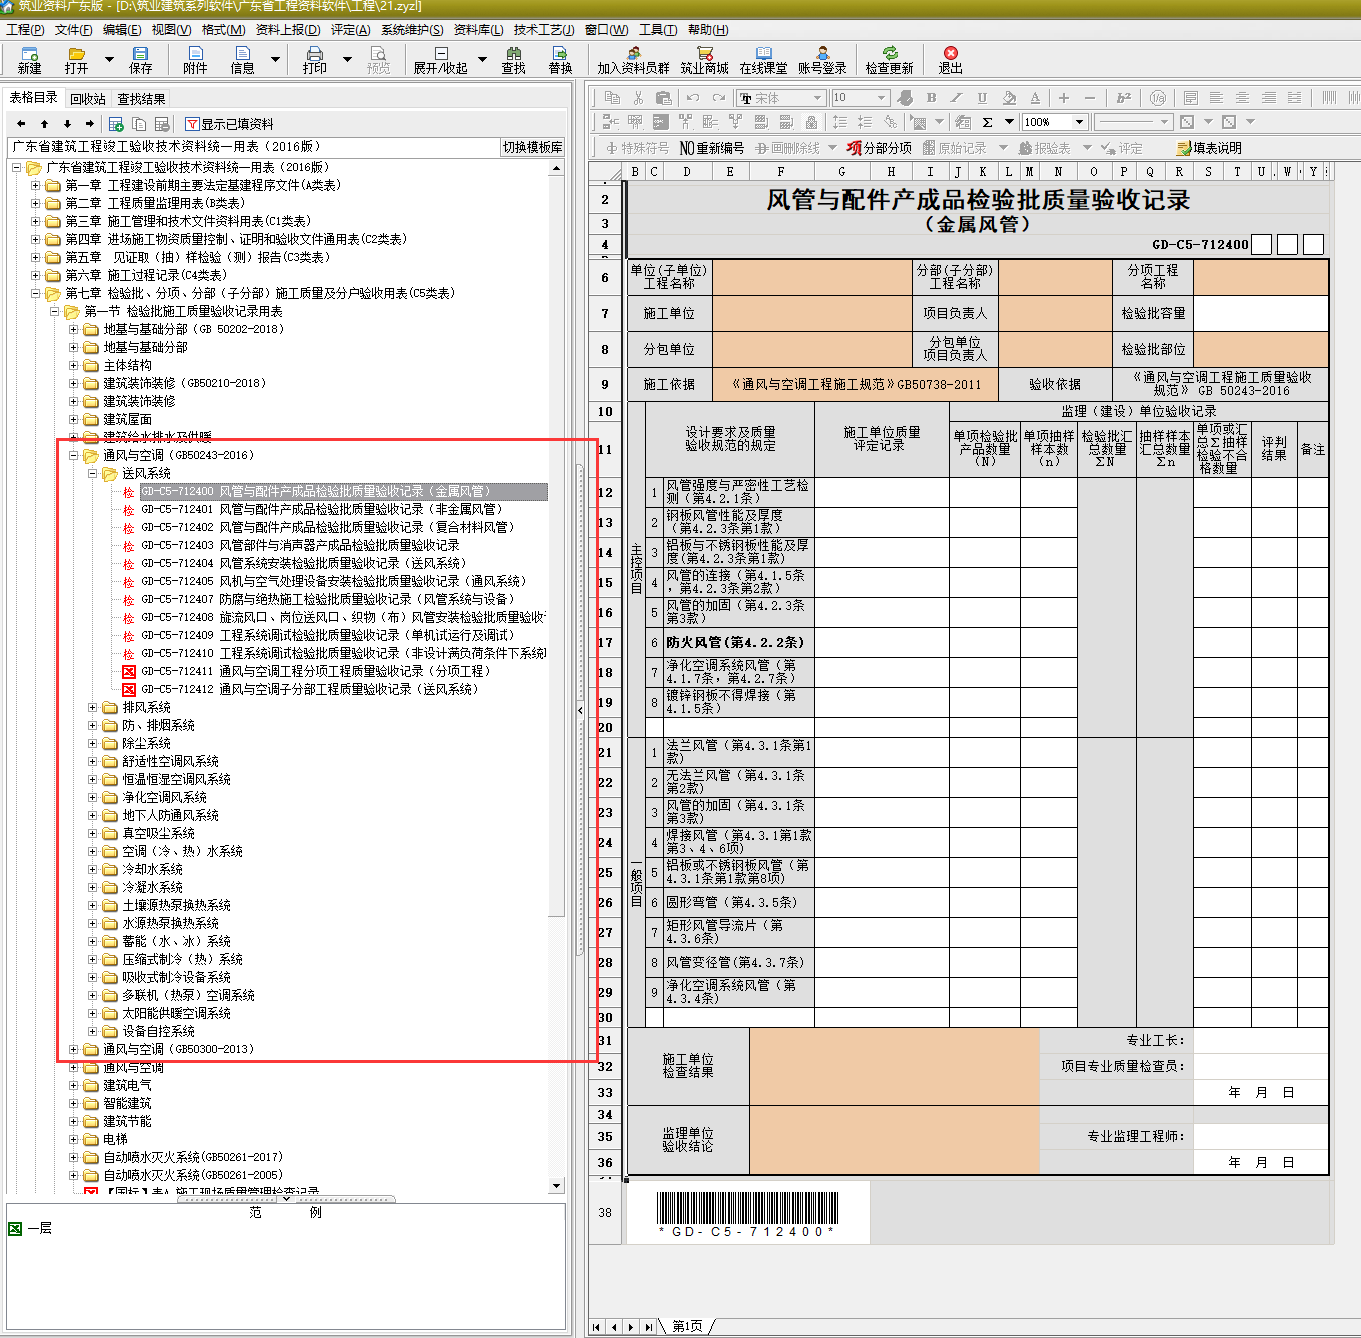Select the 第1页 sheet tab
Screen dimensions: 1361x1338
click(687, 1327)
